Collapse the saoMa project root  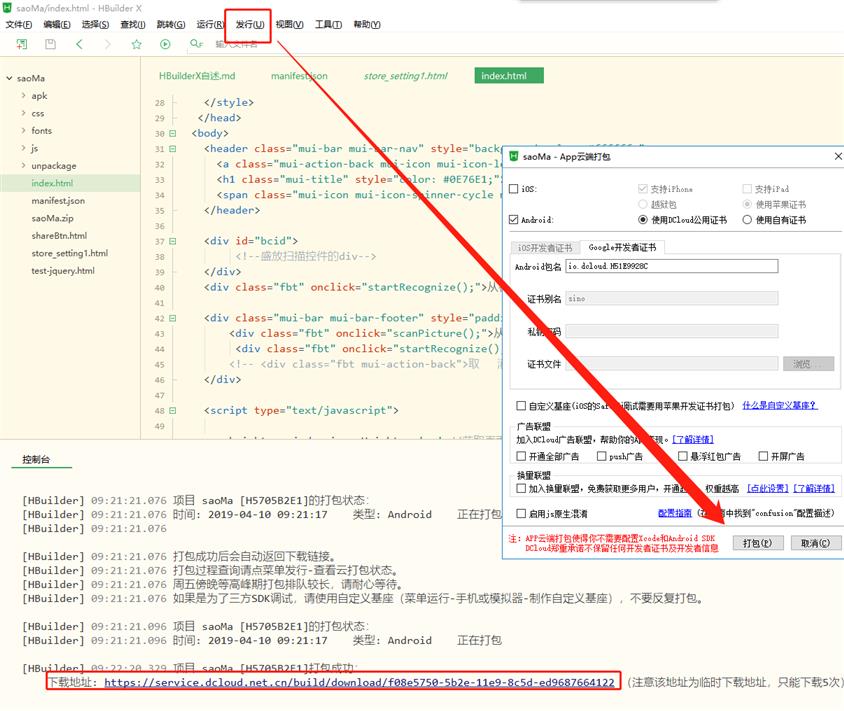(8, 78)
